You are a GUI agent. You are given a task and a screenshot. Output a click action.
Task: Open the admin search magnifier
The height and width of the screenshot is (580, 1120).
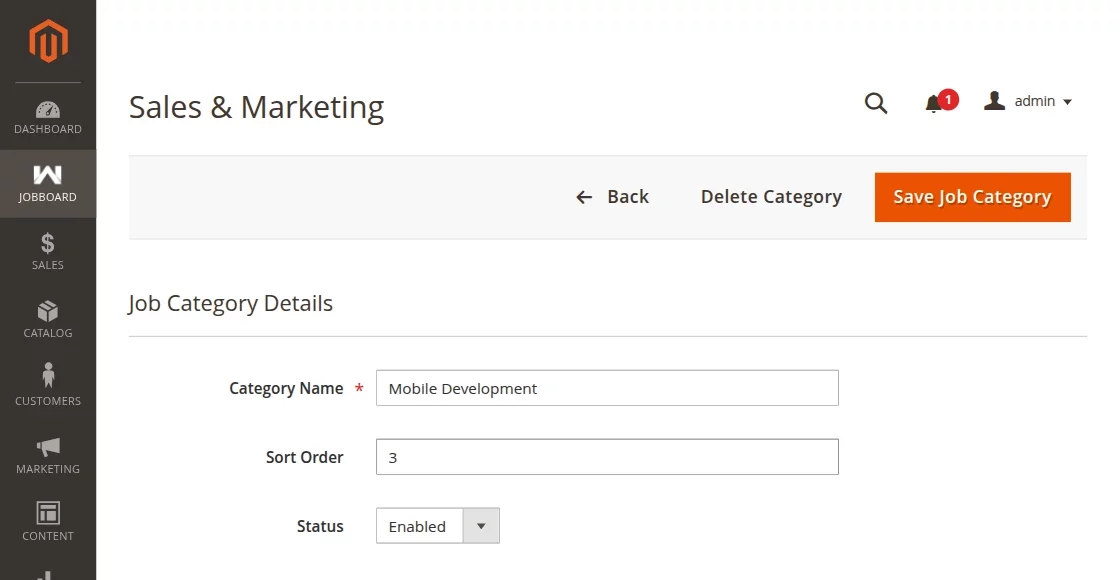(x=876, y=103)
